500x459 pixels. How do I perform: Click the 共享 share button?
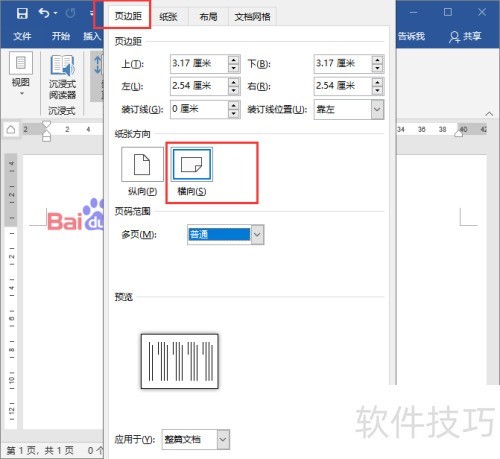(x=465, y=36)
